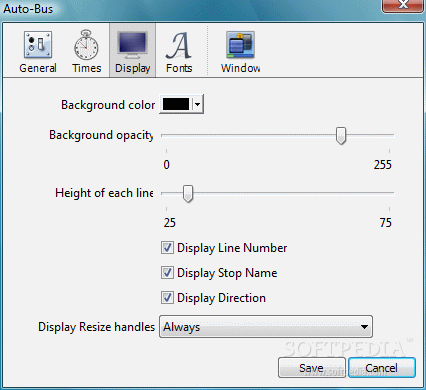Close the Auto-Bus dialog window
426x390 pixels.
[x=404, y=5]
